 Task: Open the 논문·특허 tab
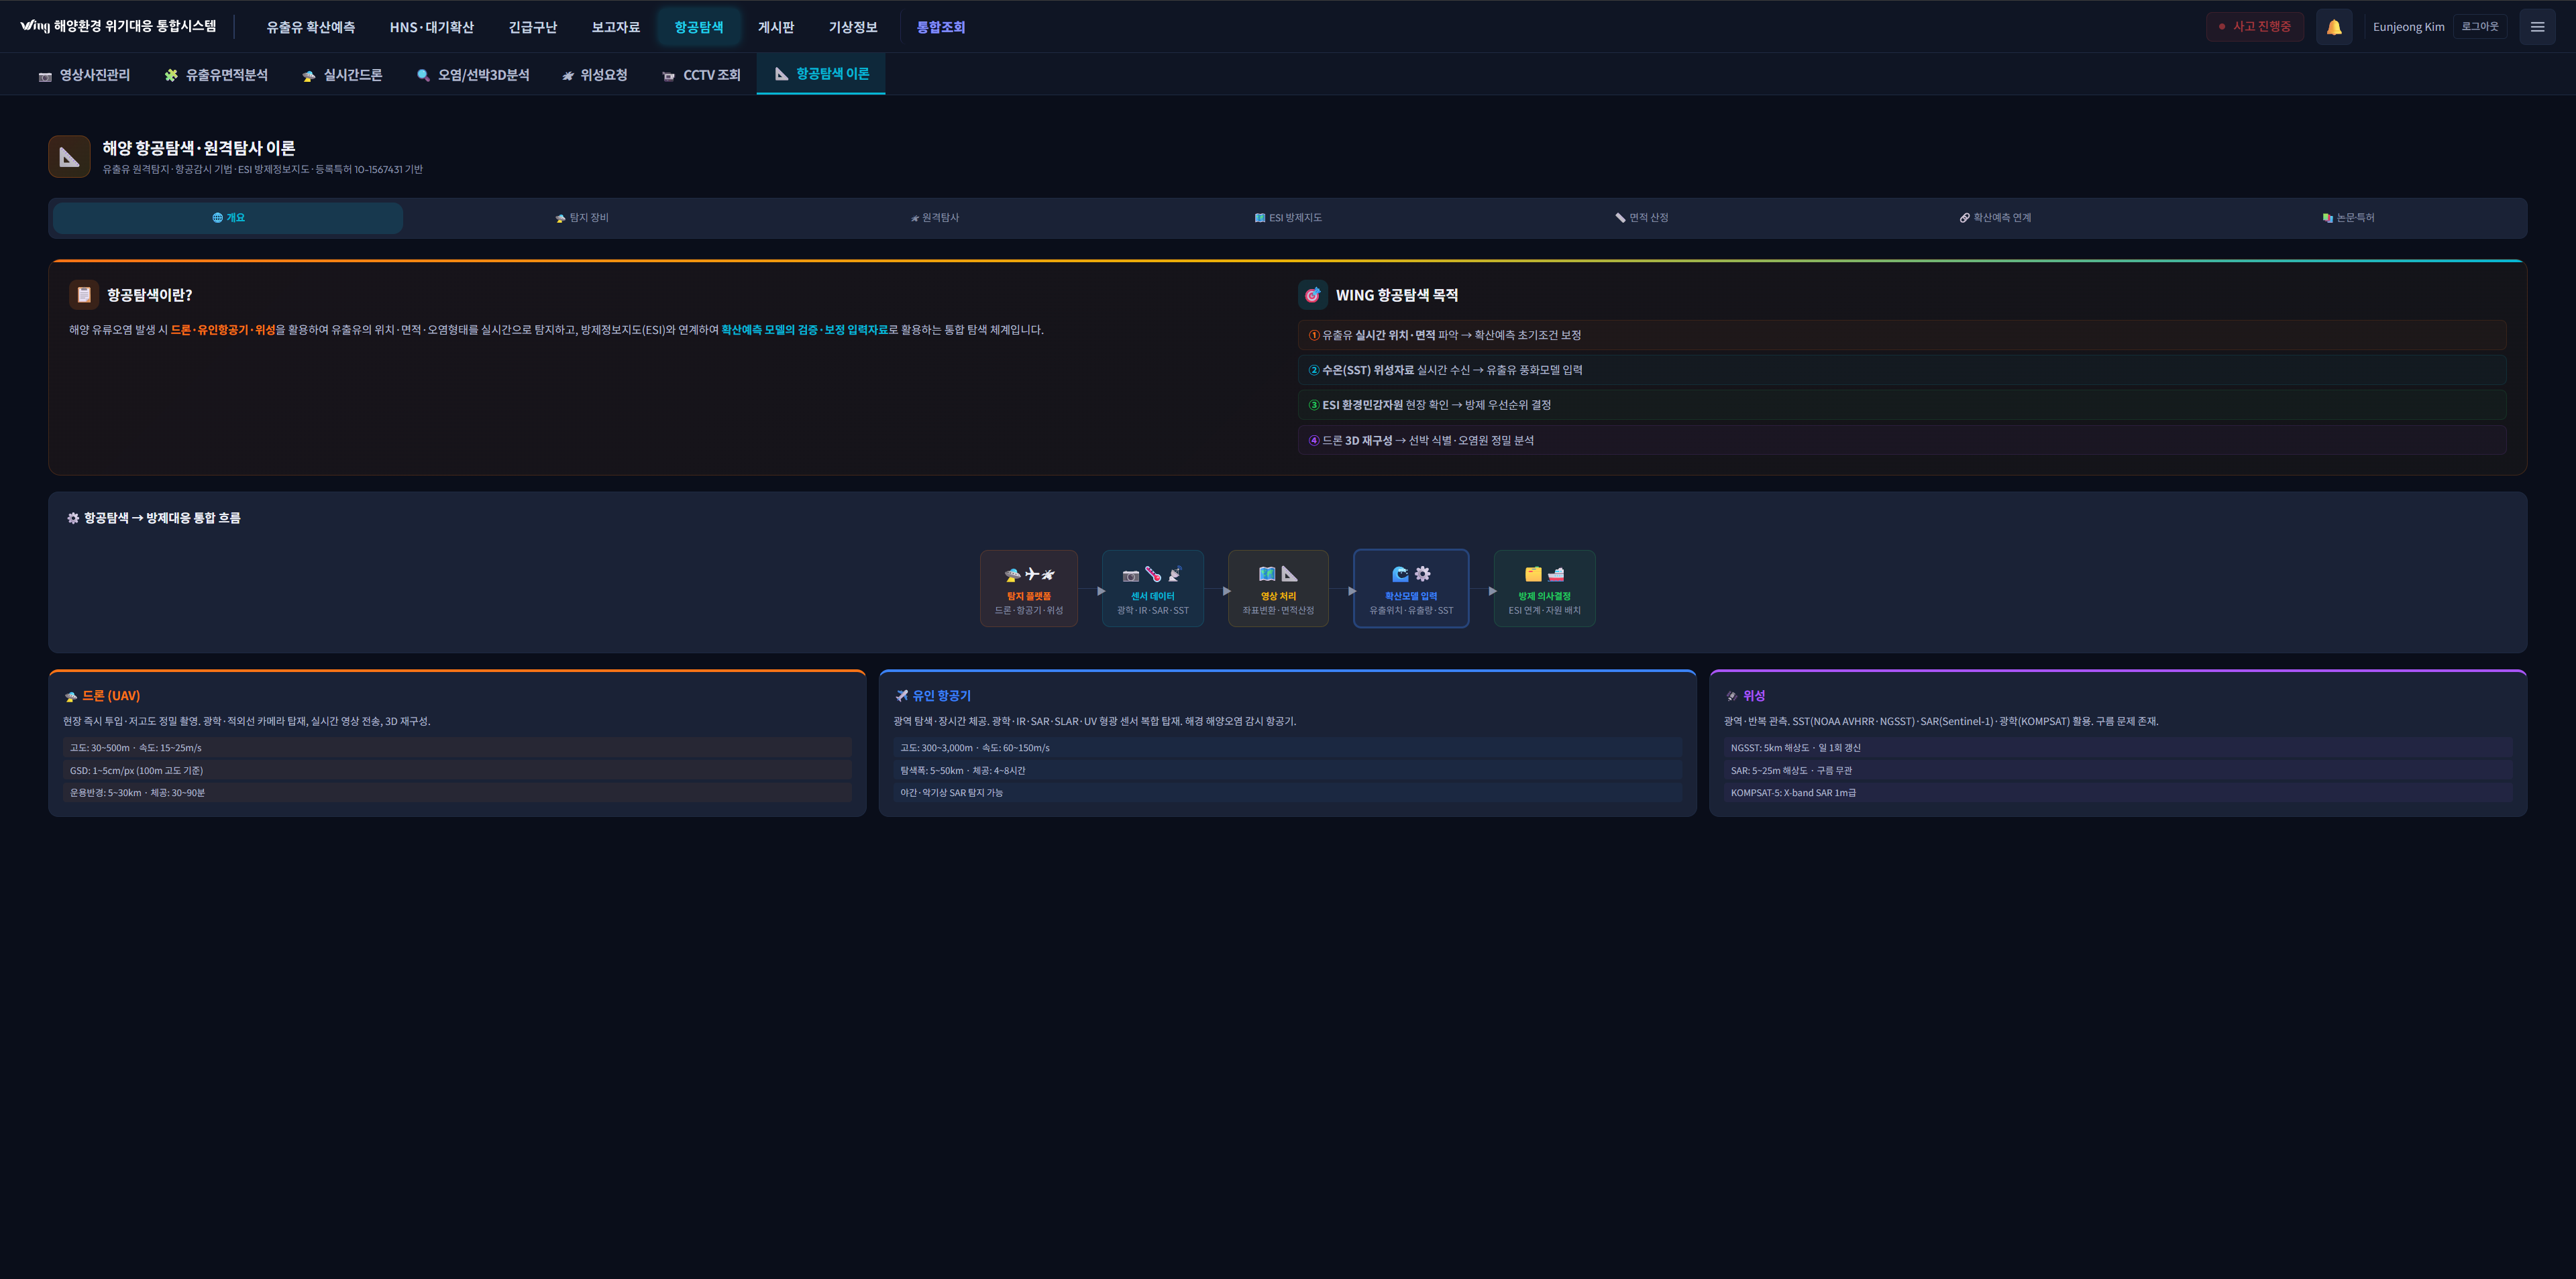click(x=2348, y=218)
